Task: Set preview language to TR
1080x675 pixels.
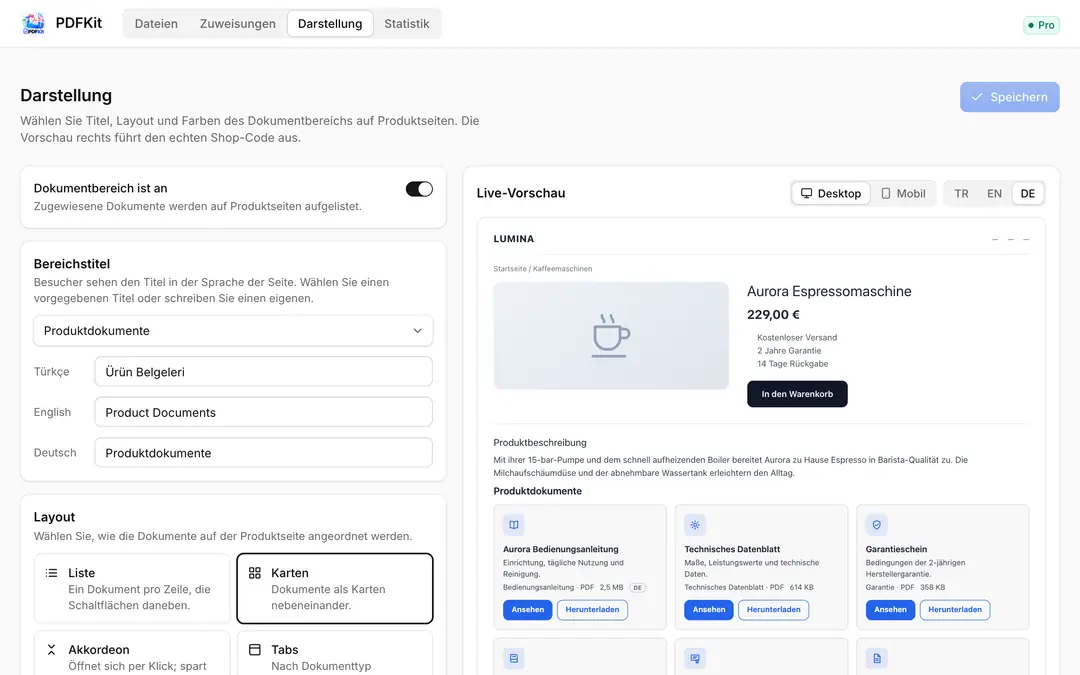Action: click(x=962, y=194)
